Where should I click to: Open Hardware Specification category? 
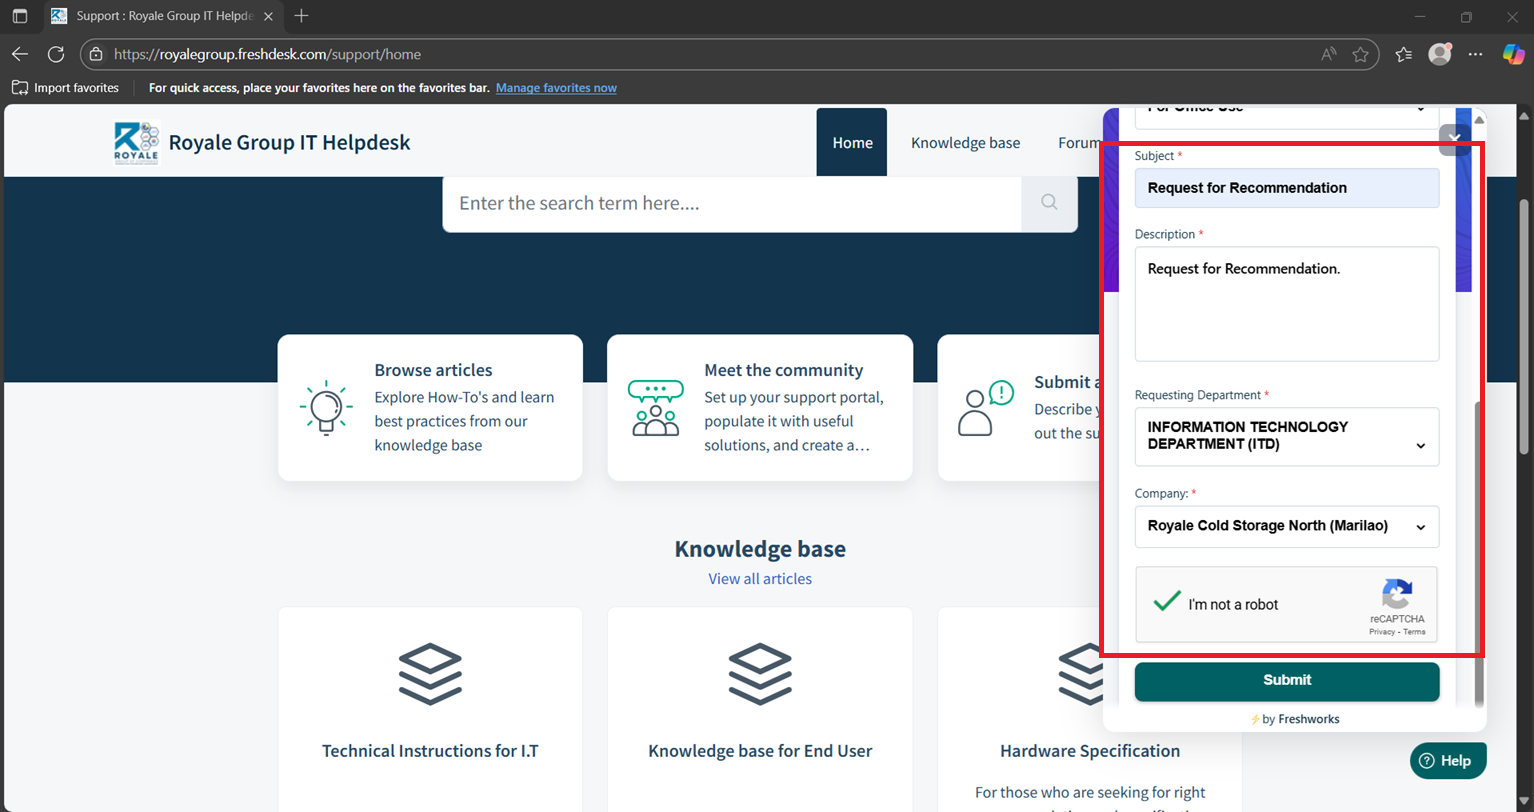1090,751
